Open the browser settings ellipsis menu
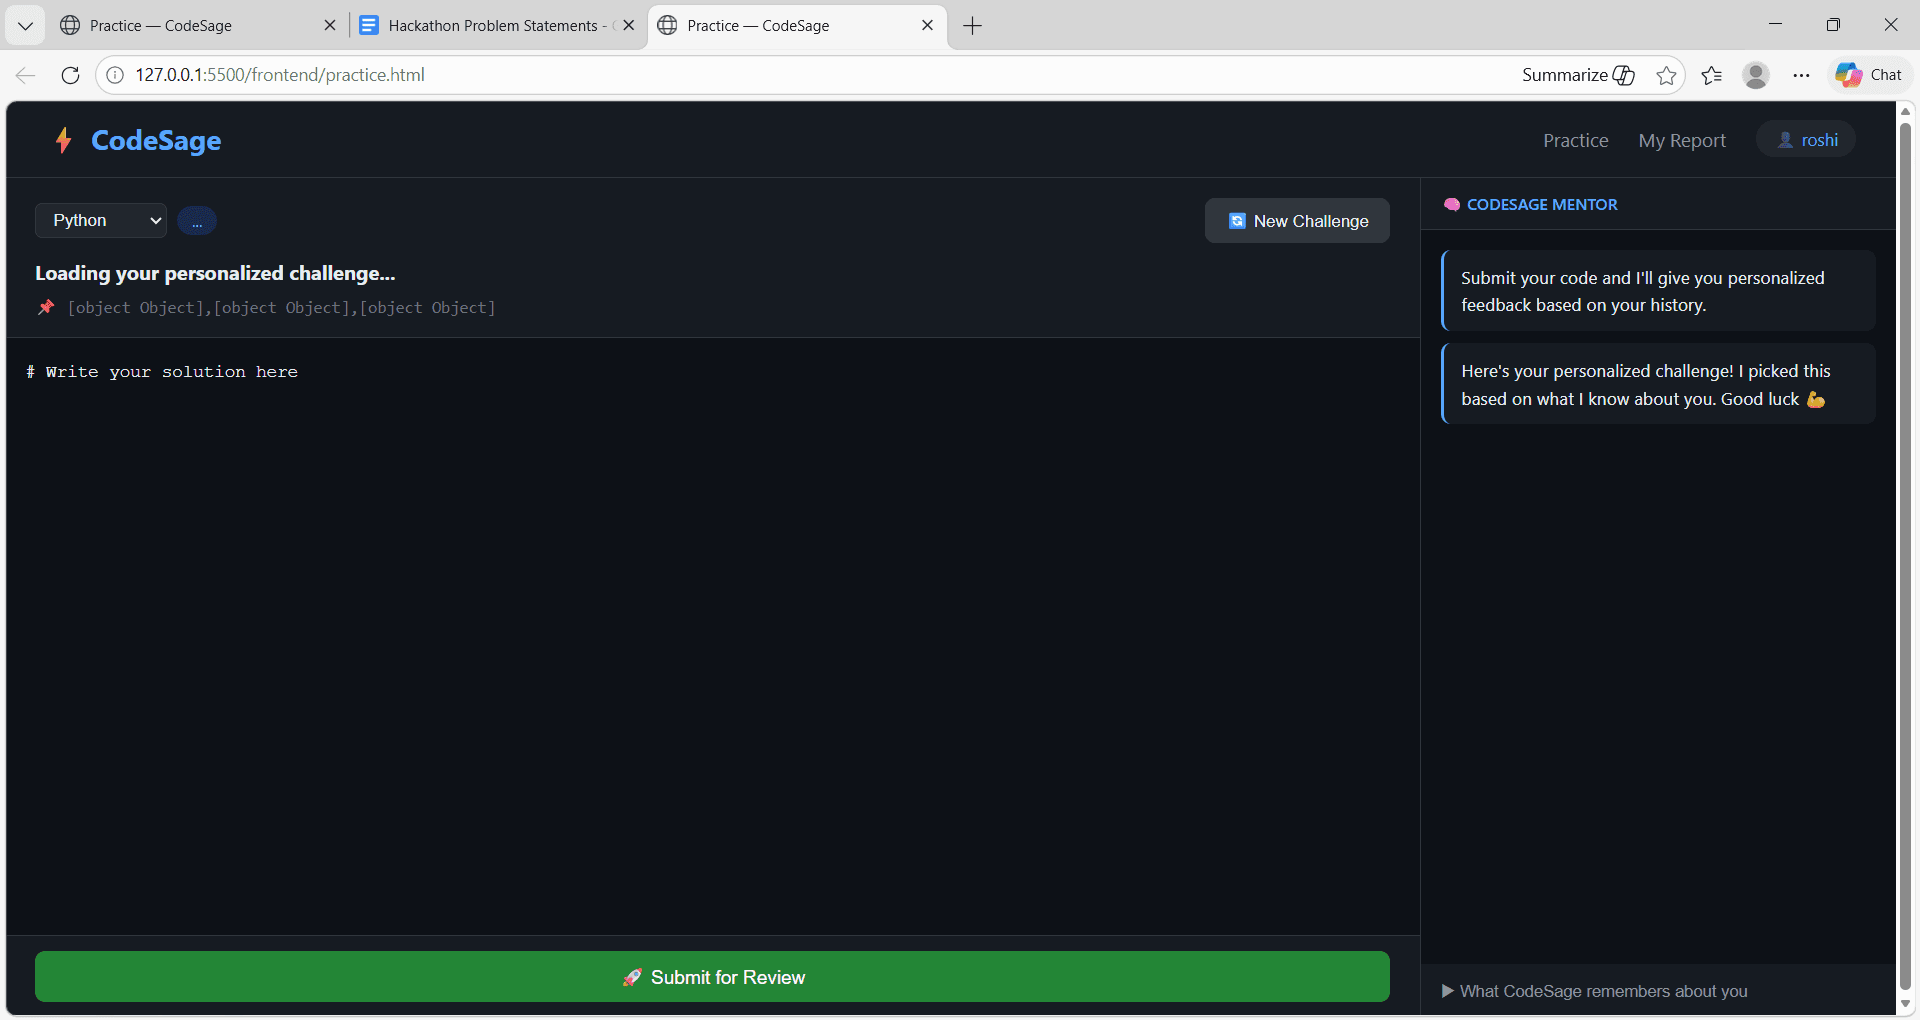The image size is (1920, 1020). coord(1801,75)
